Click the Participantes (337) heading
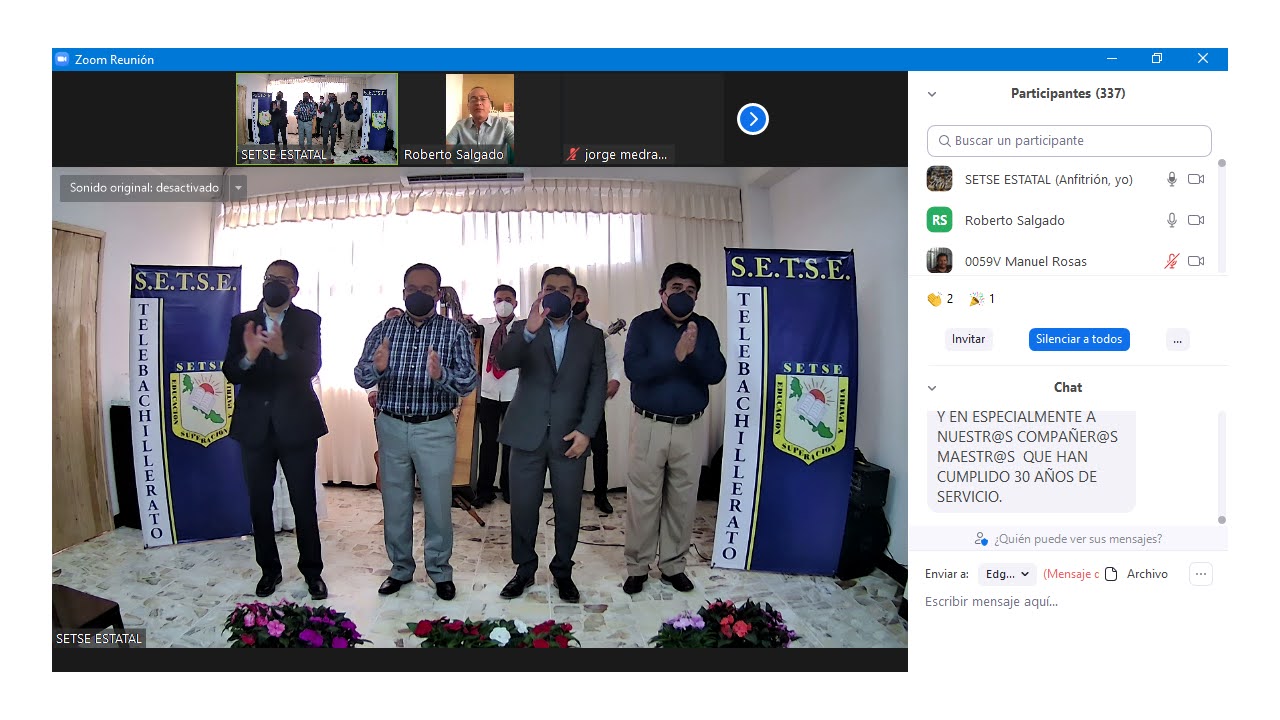The image size is (1280, 720). tap(1067, 94)
